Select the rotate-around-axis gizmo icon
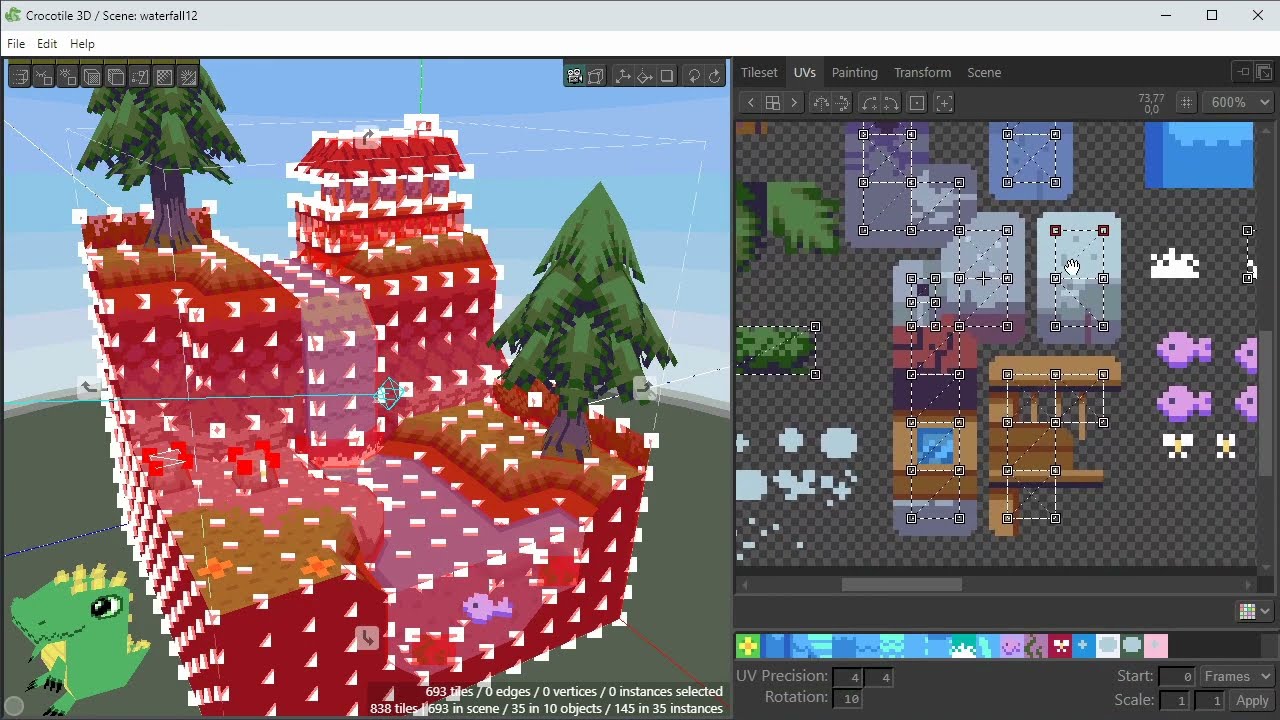The image size is (1280, 720). point(645,76)
